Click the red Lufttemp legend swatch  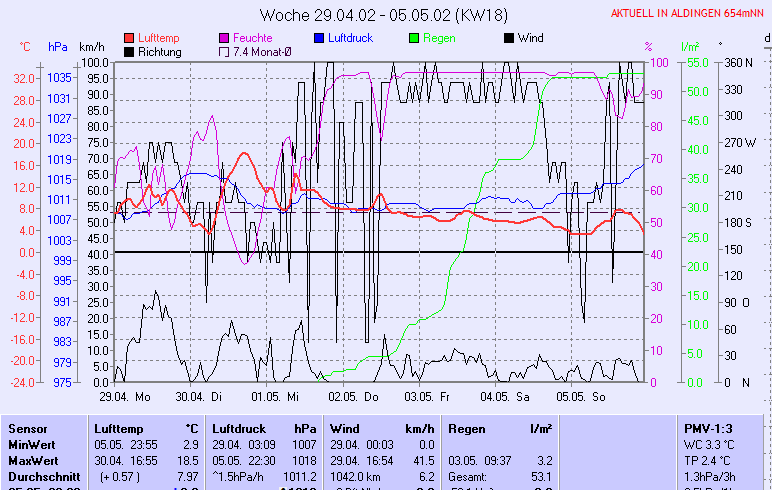pyautogui.click(x=129, y=38)
